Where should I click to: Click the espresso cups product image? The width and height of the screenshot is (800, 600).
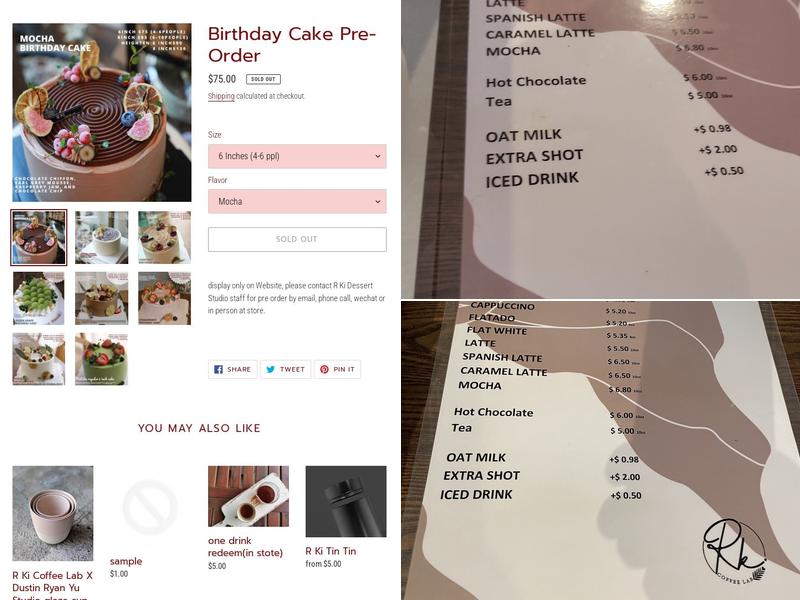[248, 496]
